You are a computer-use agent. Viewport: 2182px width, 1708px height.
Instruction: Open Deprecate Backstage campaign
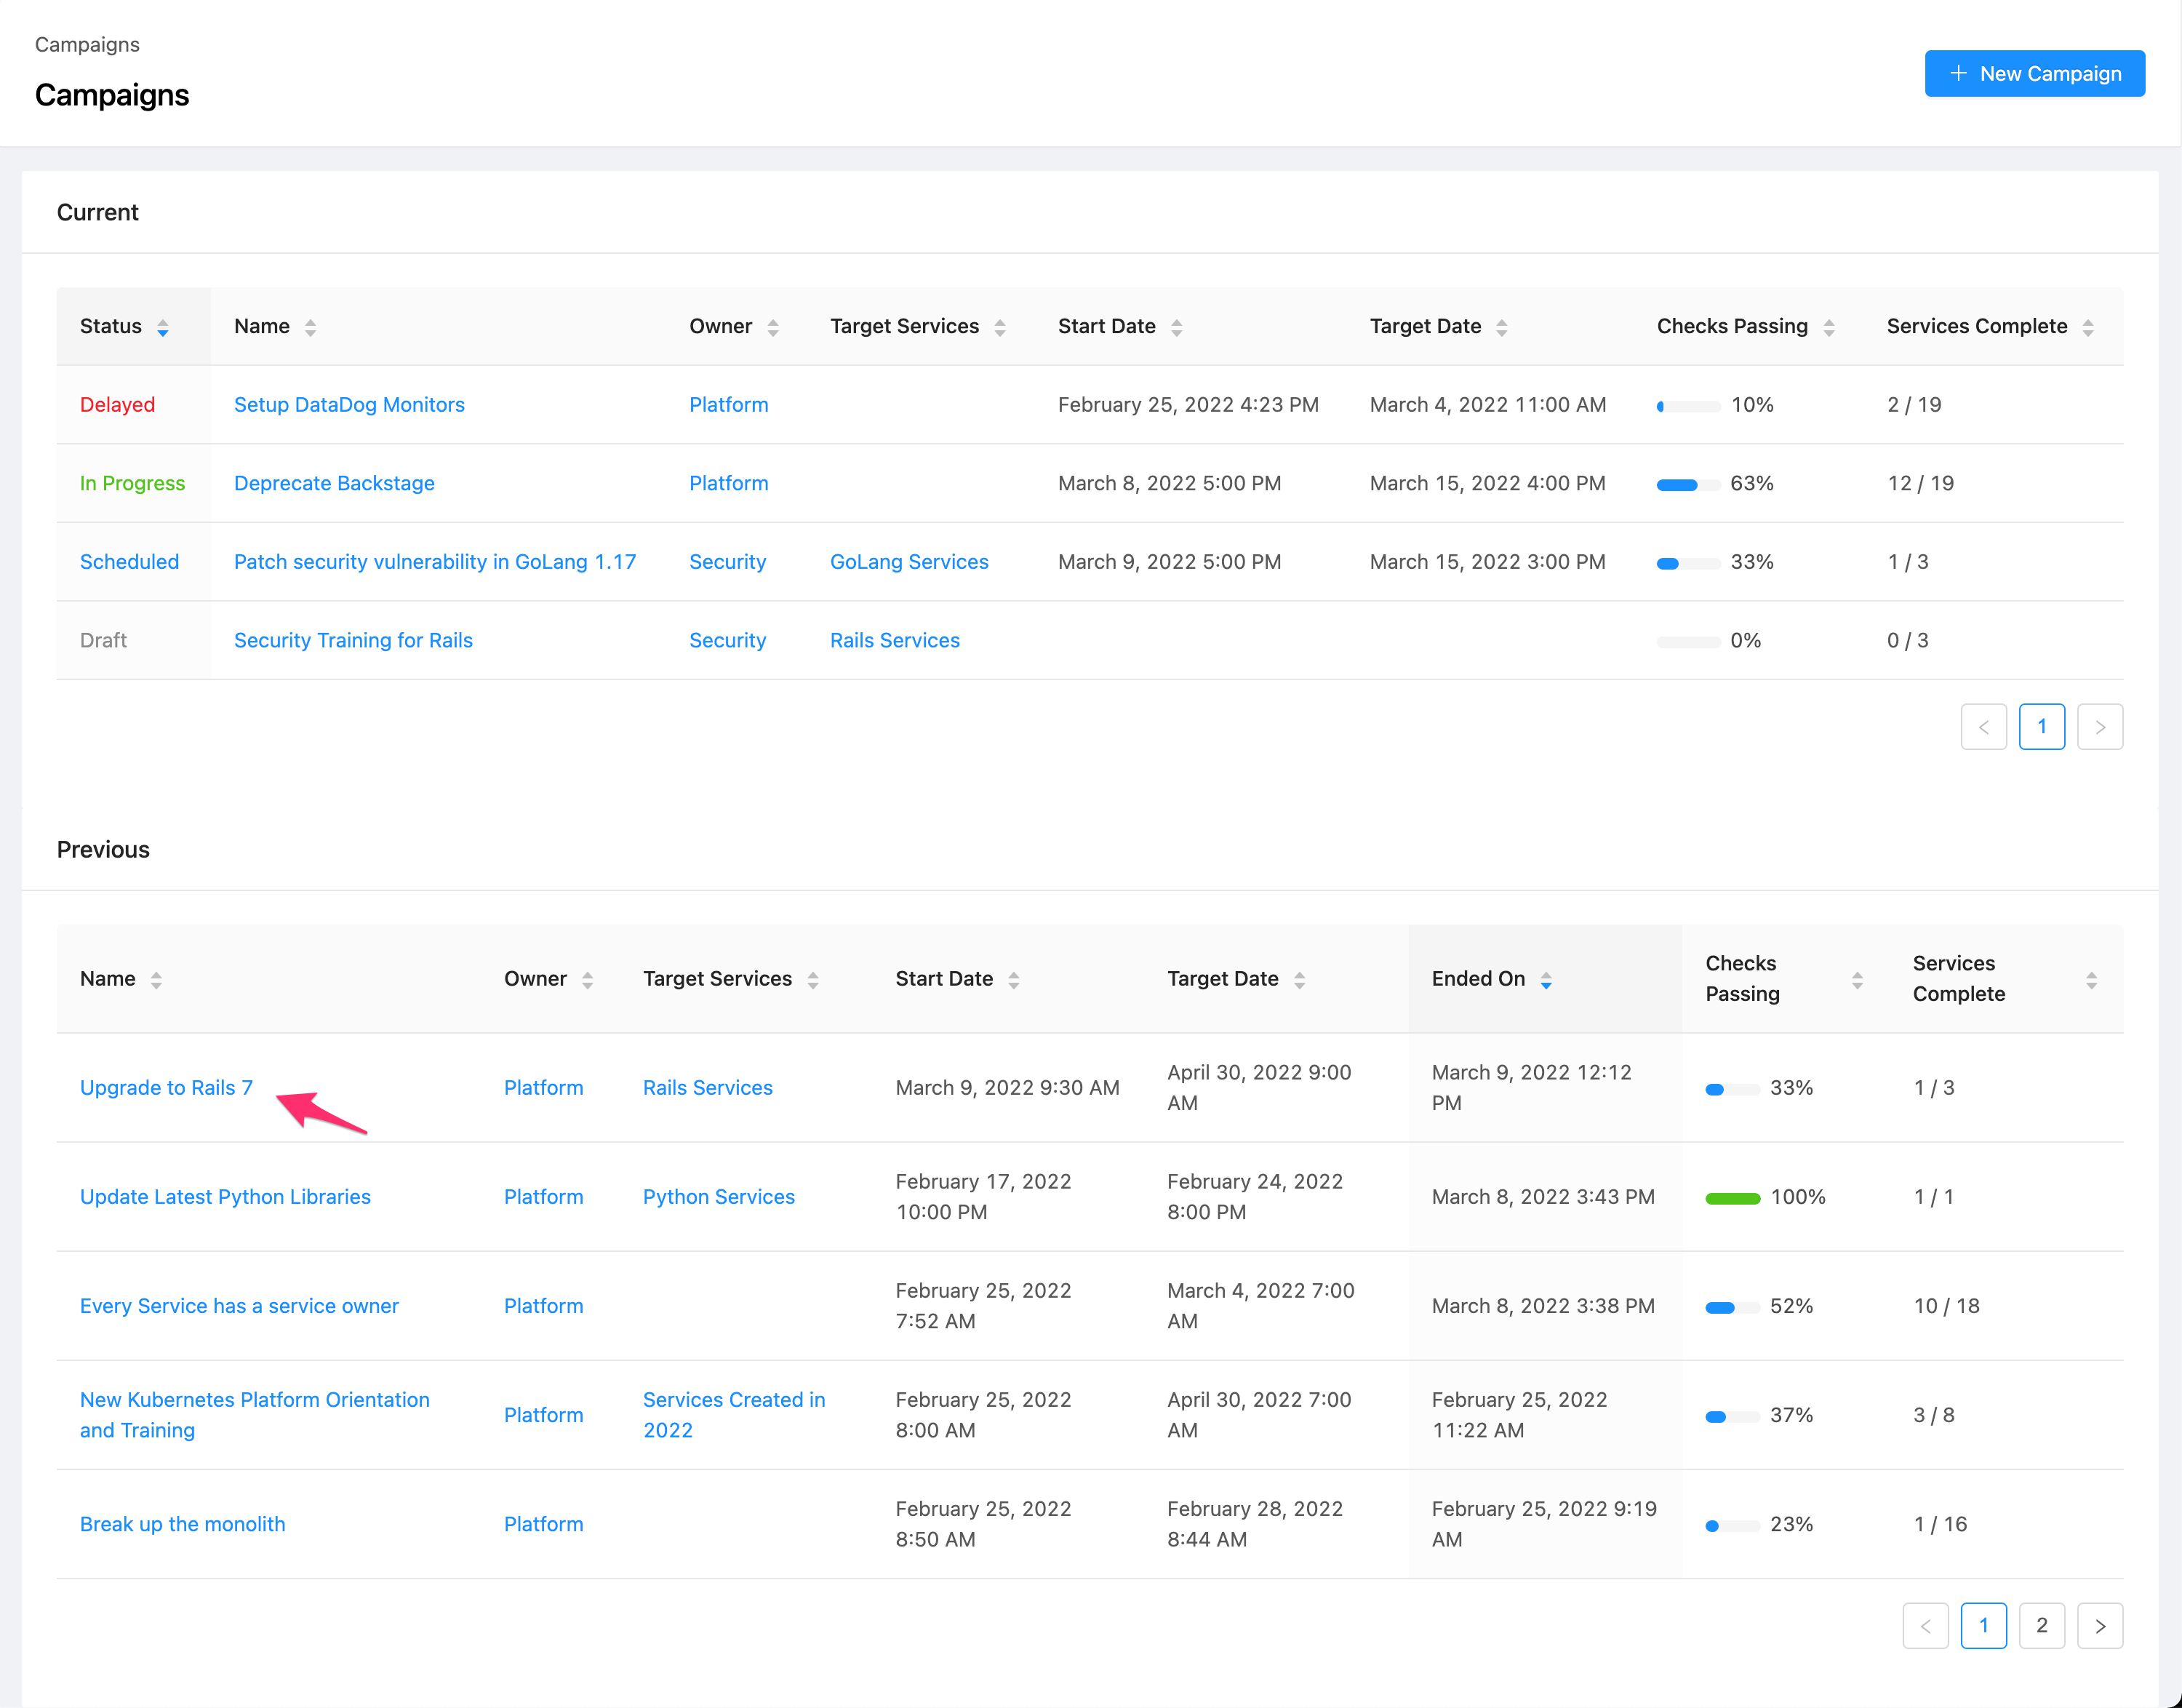[334, 483]
